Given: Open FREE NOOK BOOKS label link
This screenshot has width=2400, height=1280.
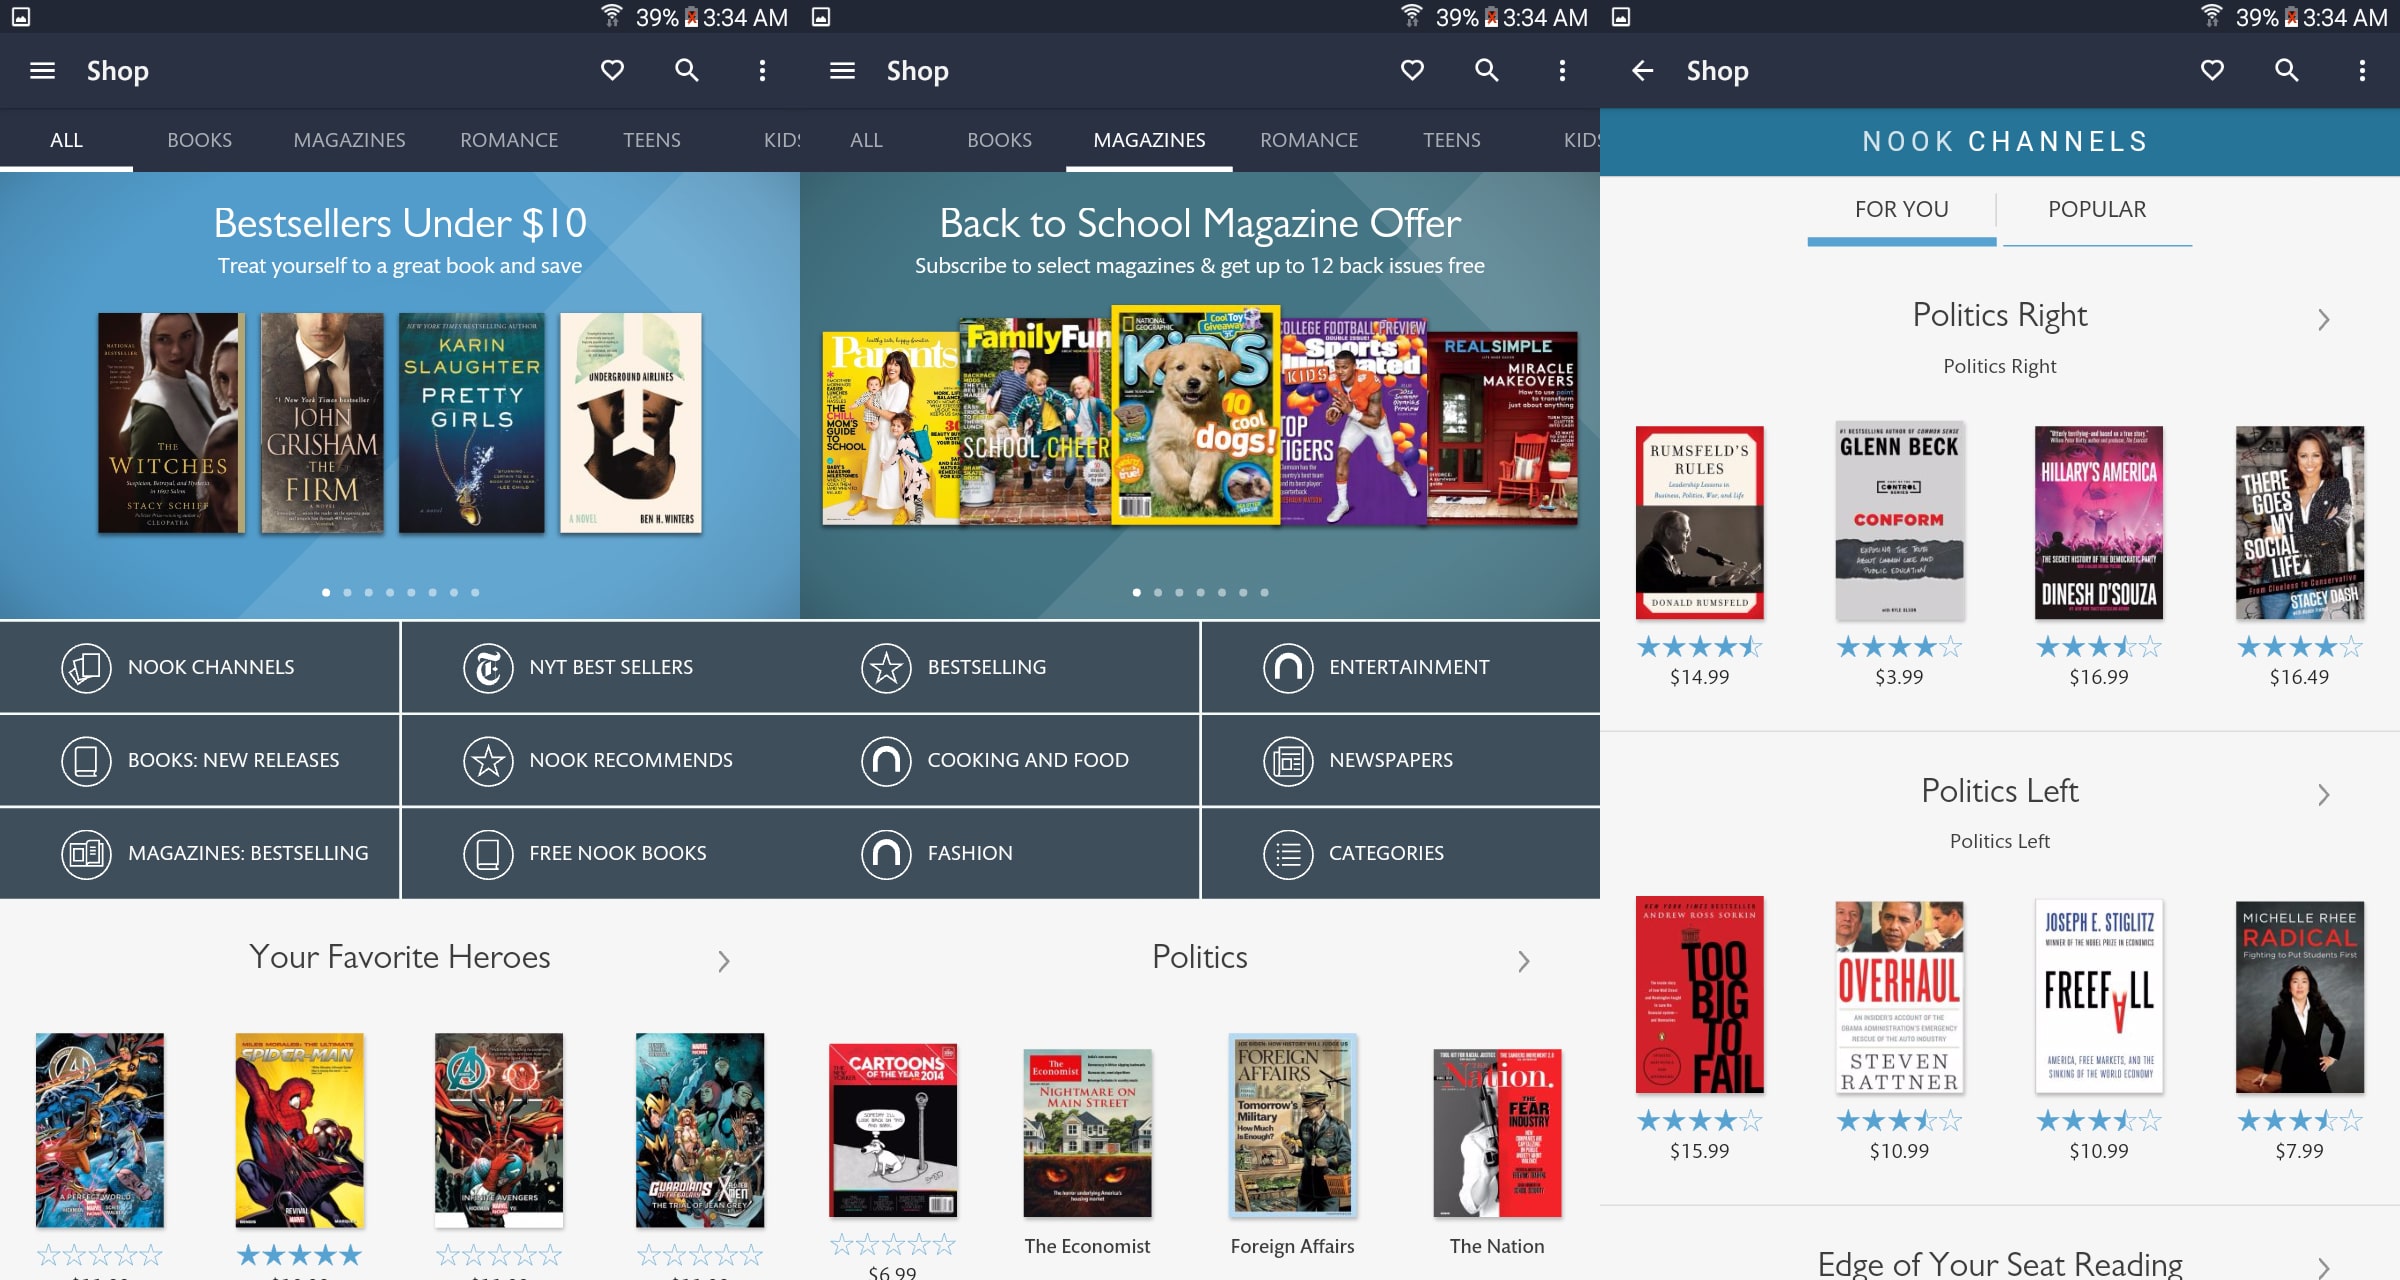Looking at the screenshot, I should pyautogui.click(x=618, y=853).
